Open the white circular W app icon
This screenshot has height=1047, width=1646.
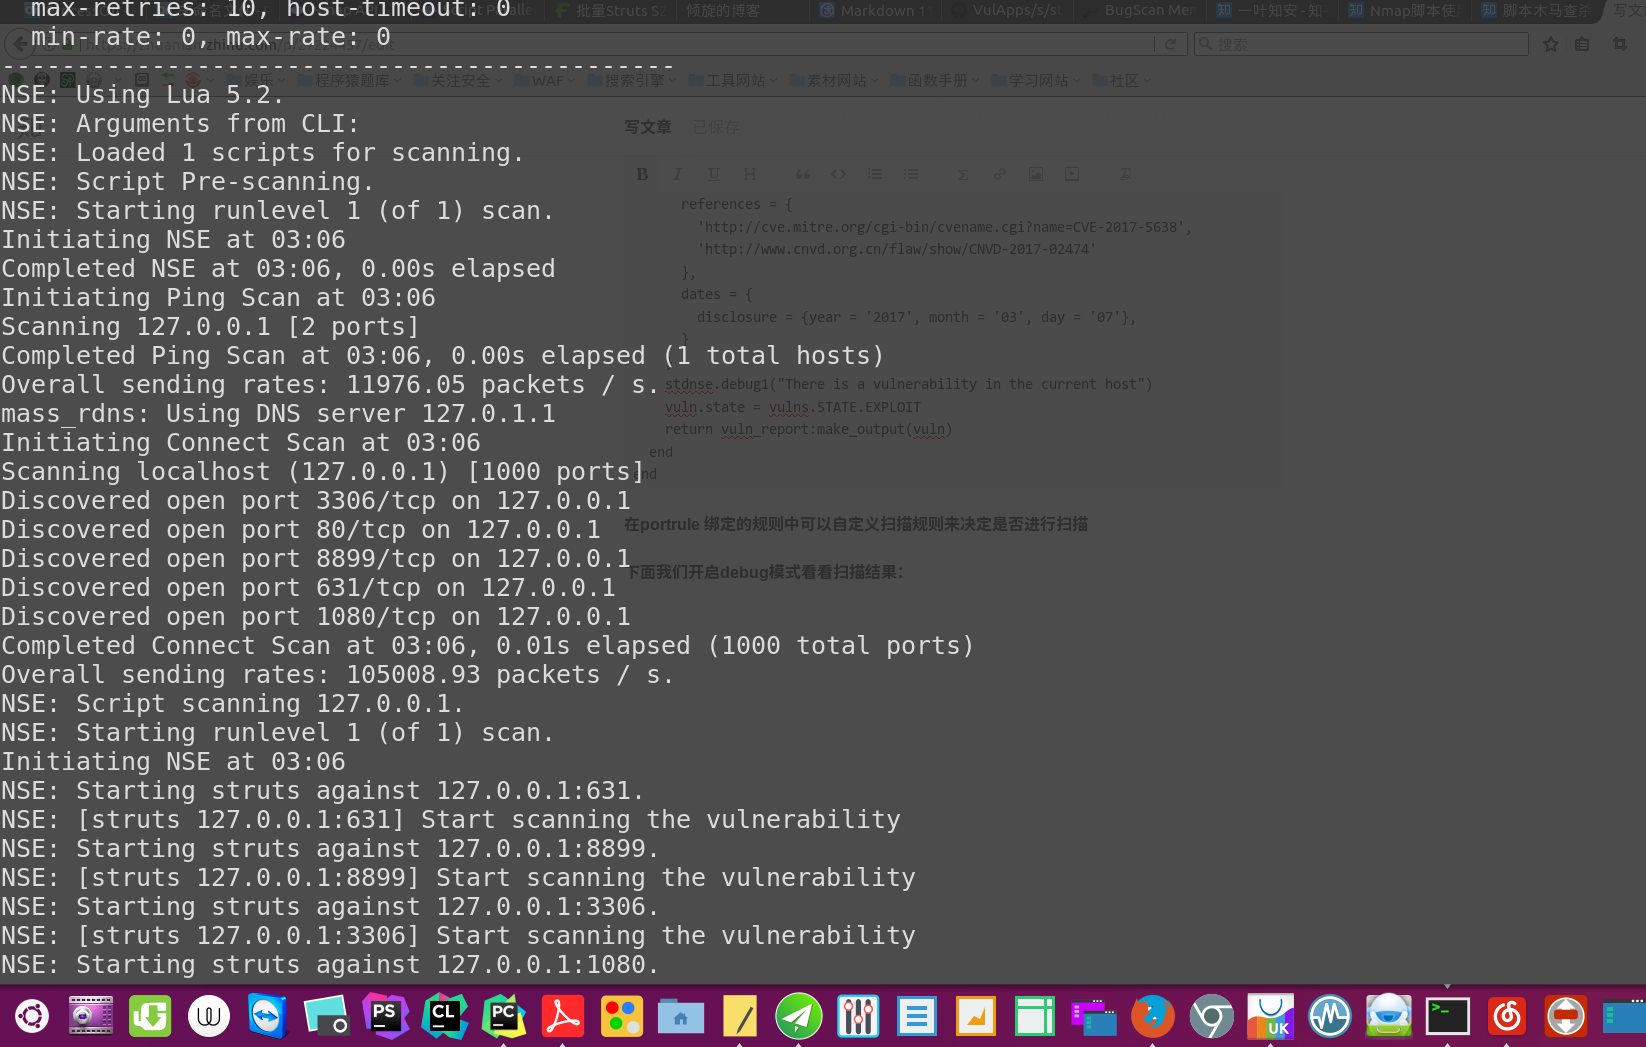click(209, 1017)
